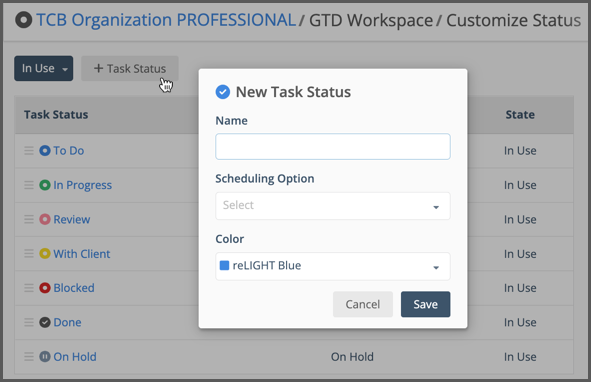
Task: Click the blue check icon beside New Task Status
Action: tap(223, 92)
